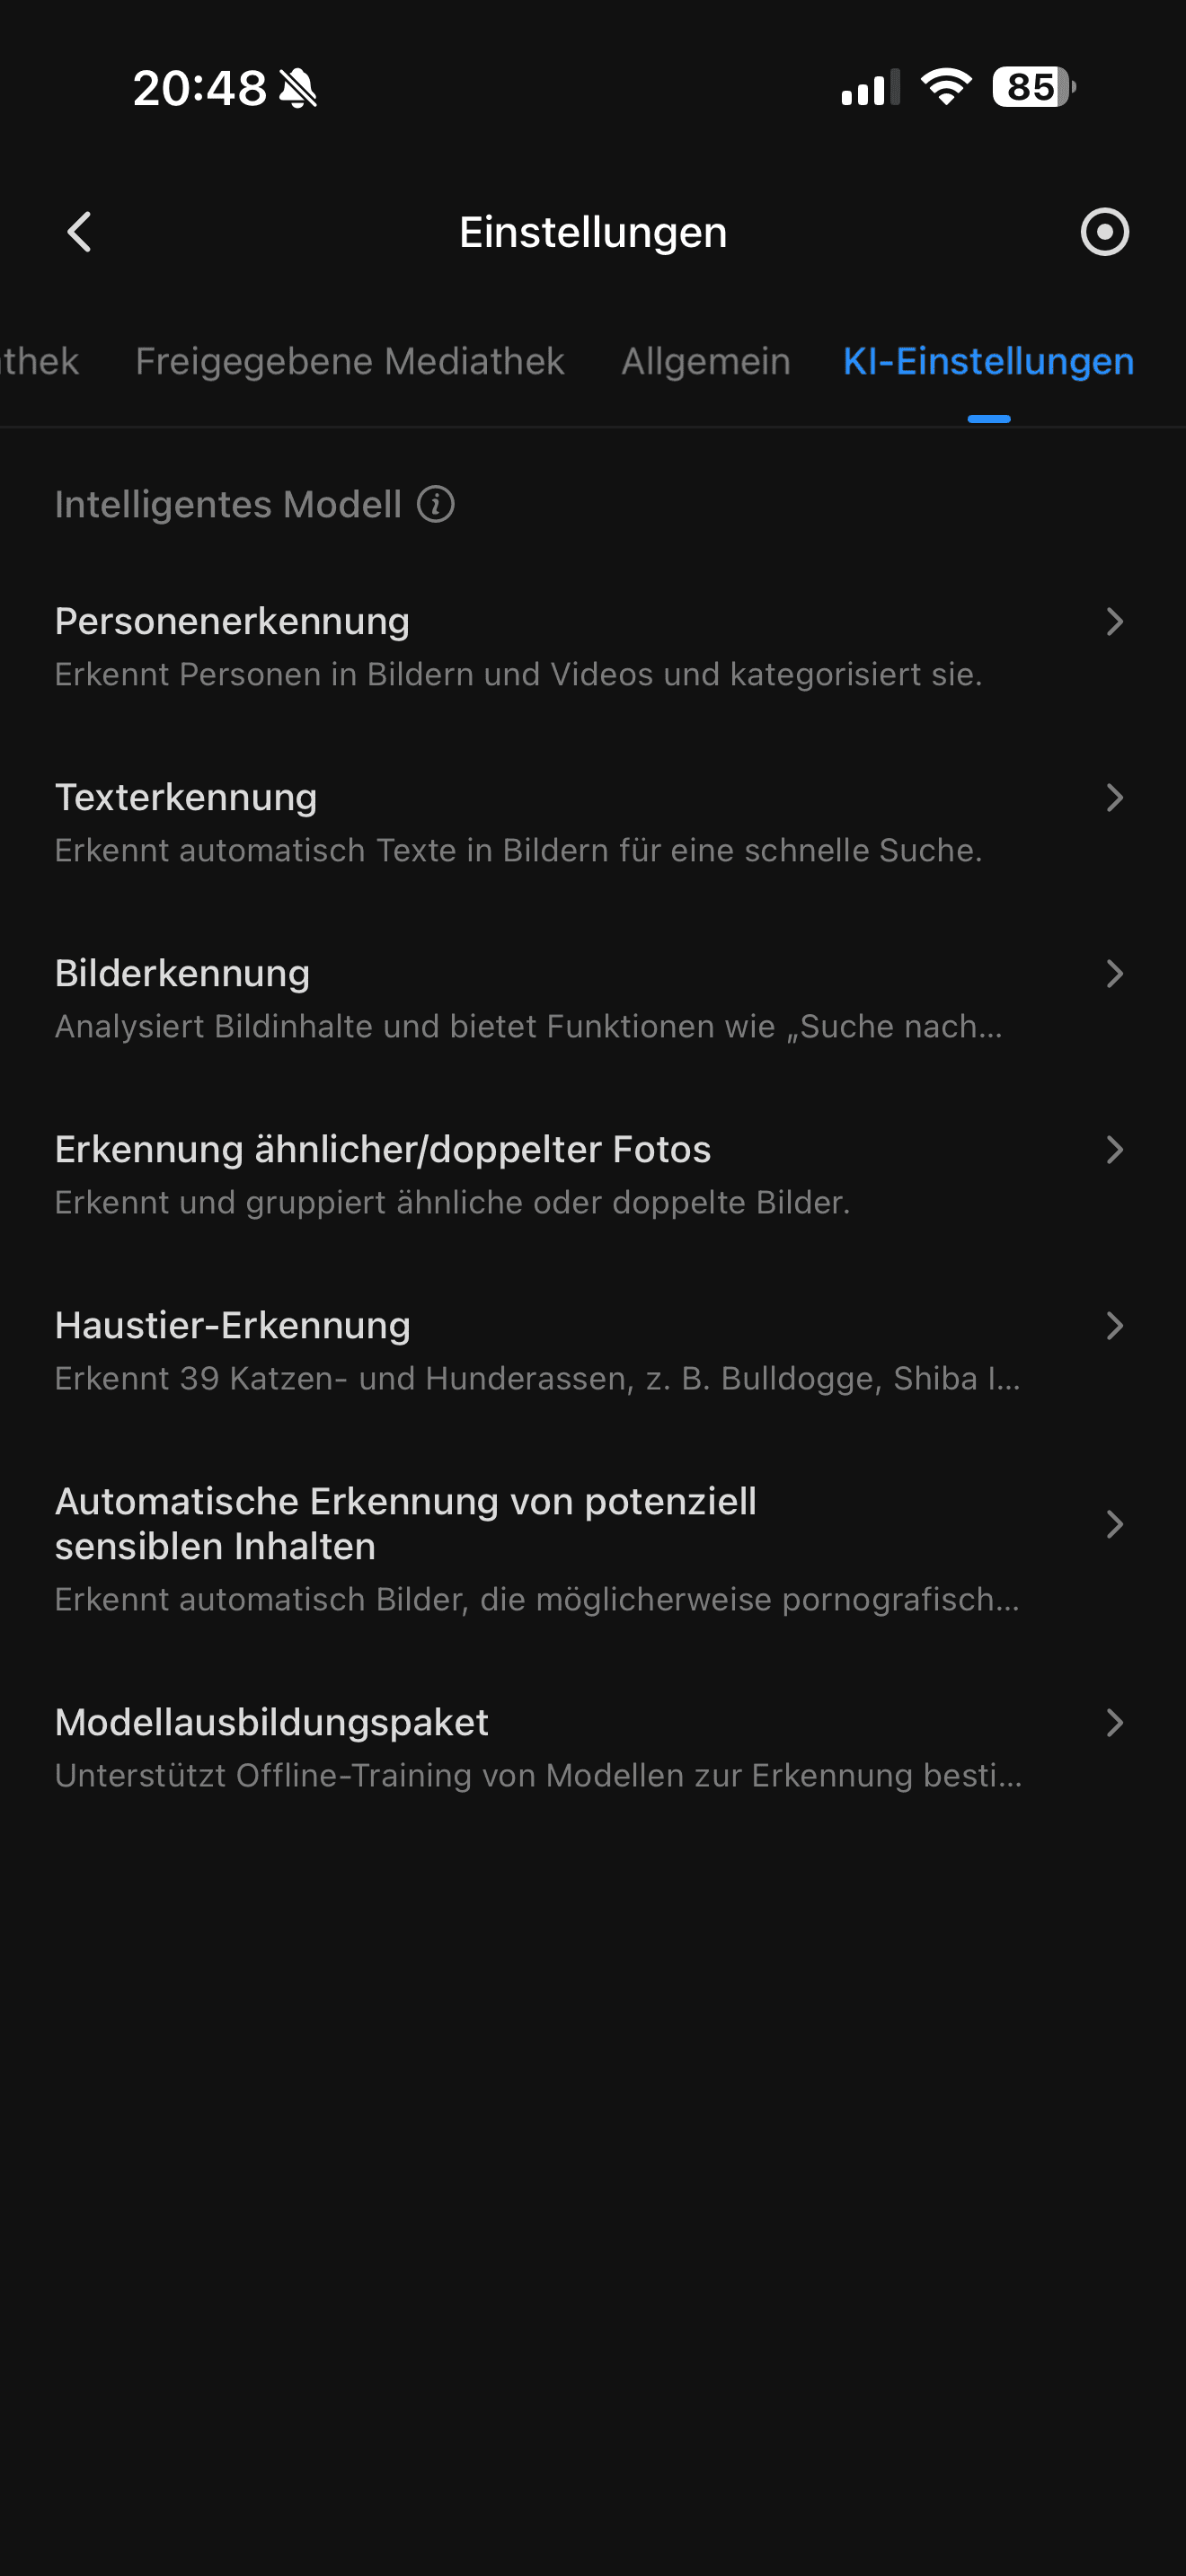Tap the Wi-Fi status icon
Screen dimensions: 1186x2576
[x=946, y=87]
